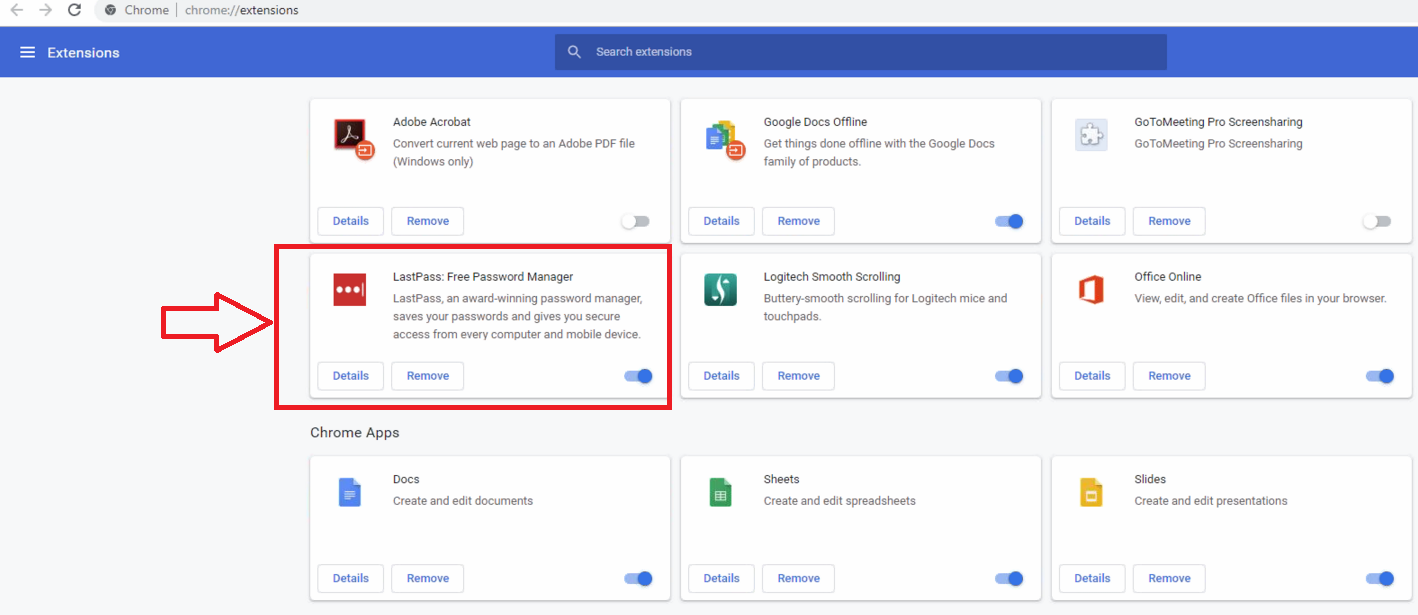The width and height of the screenshot is (1418, 615).
Task: Enable GoToMeeting Pro Screensharing toggle
Action: (x=1377, y=221)
